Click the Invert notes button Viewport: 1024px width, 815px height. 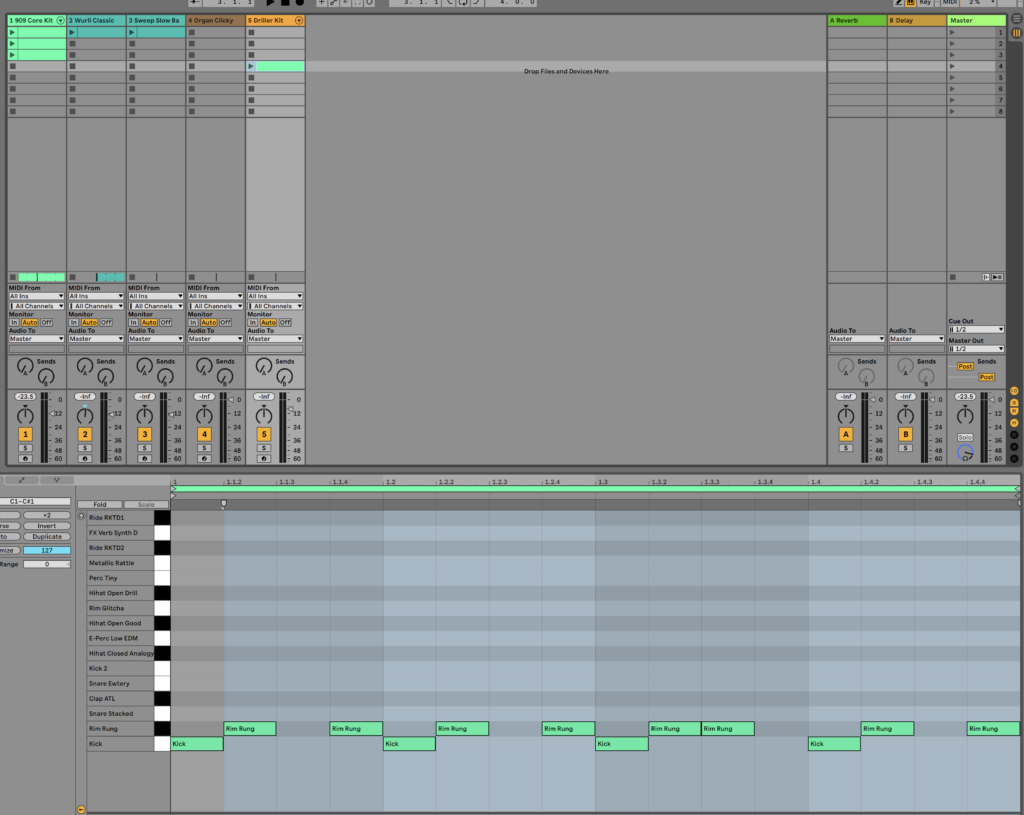point(47,526)
